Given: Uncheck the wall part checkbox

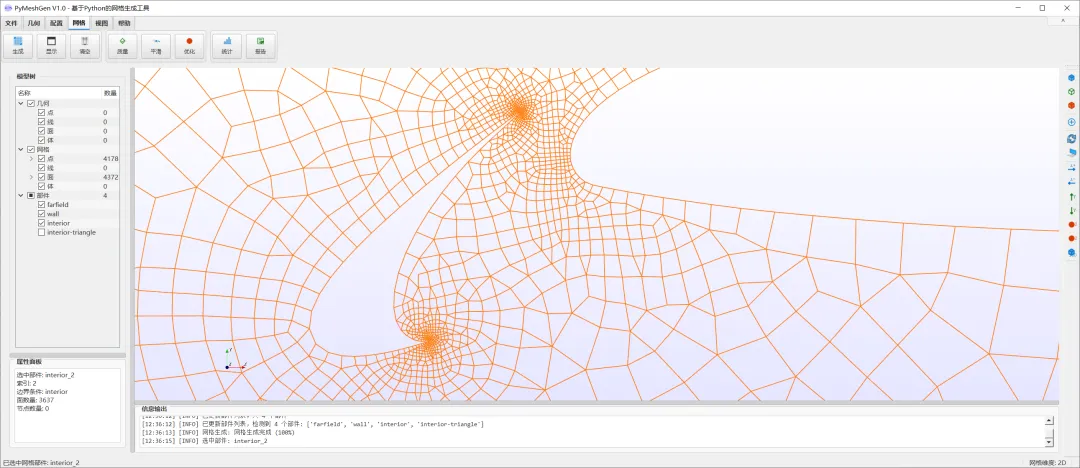Looking at the screenshot, I should [x=41, y=214].
